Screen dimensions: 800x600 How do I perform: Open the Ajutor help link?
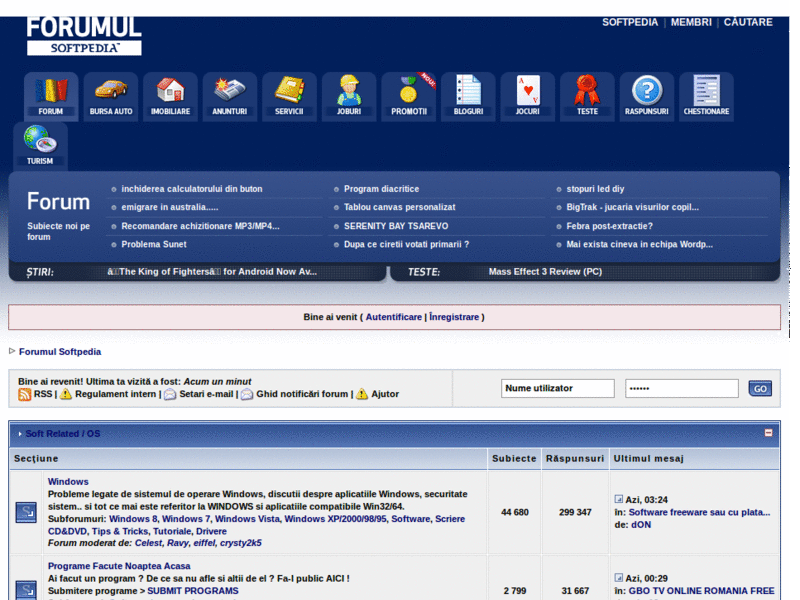[x=385, y=394]
